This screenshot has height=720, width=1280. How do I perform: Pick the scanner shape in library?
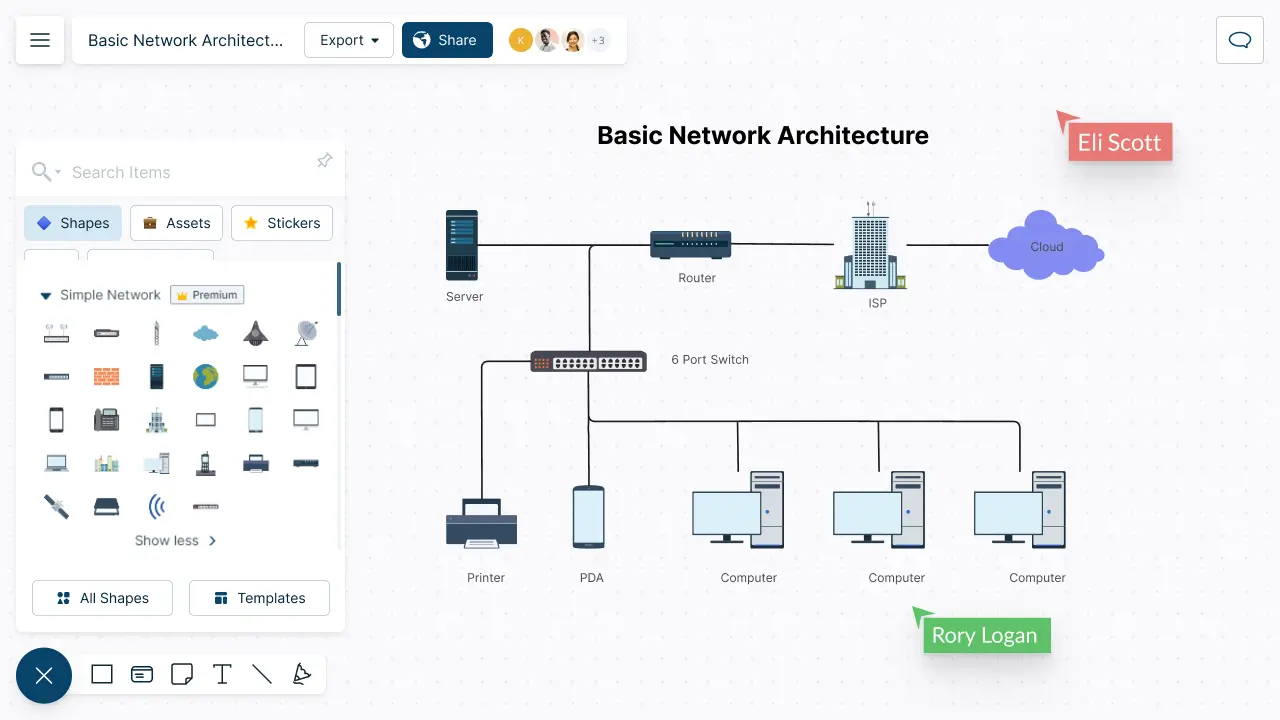tap(106, 506)
